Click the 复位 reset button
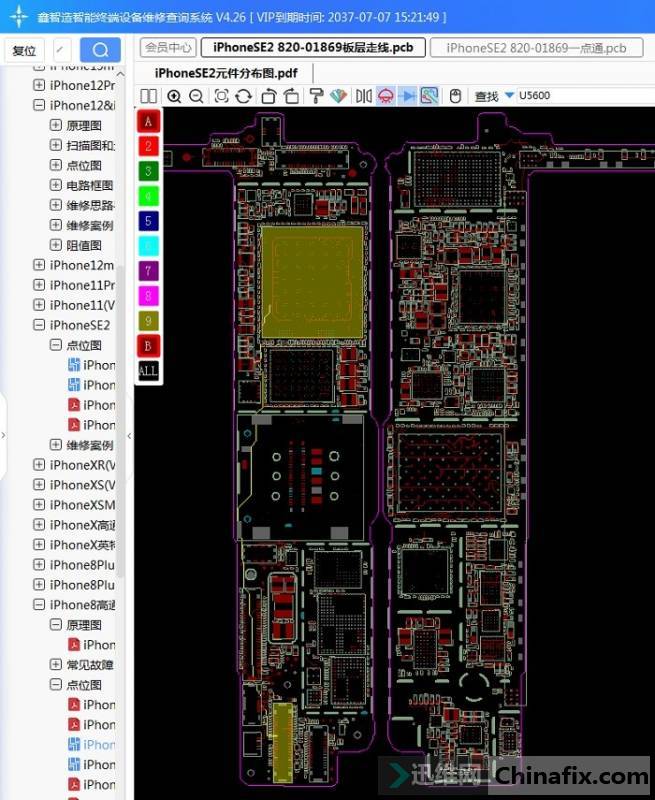 click(24, 50)
